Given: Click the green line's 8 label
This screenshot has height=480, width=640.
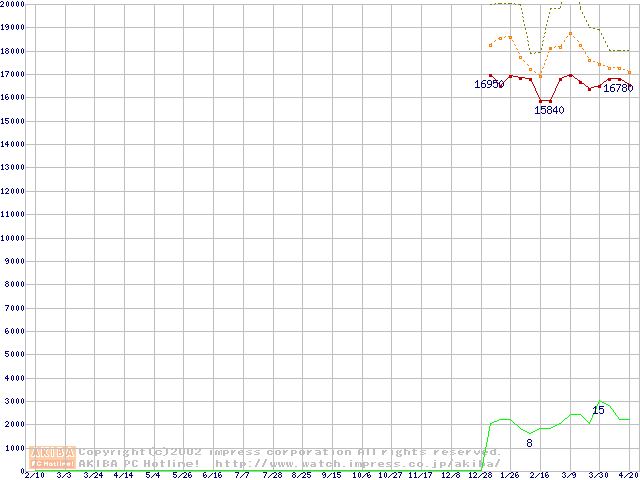Looking at the screenshot, I should pos(529,442).
